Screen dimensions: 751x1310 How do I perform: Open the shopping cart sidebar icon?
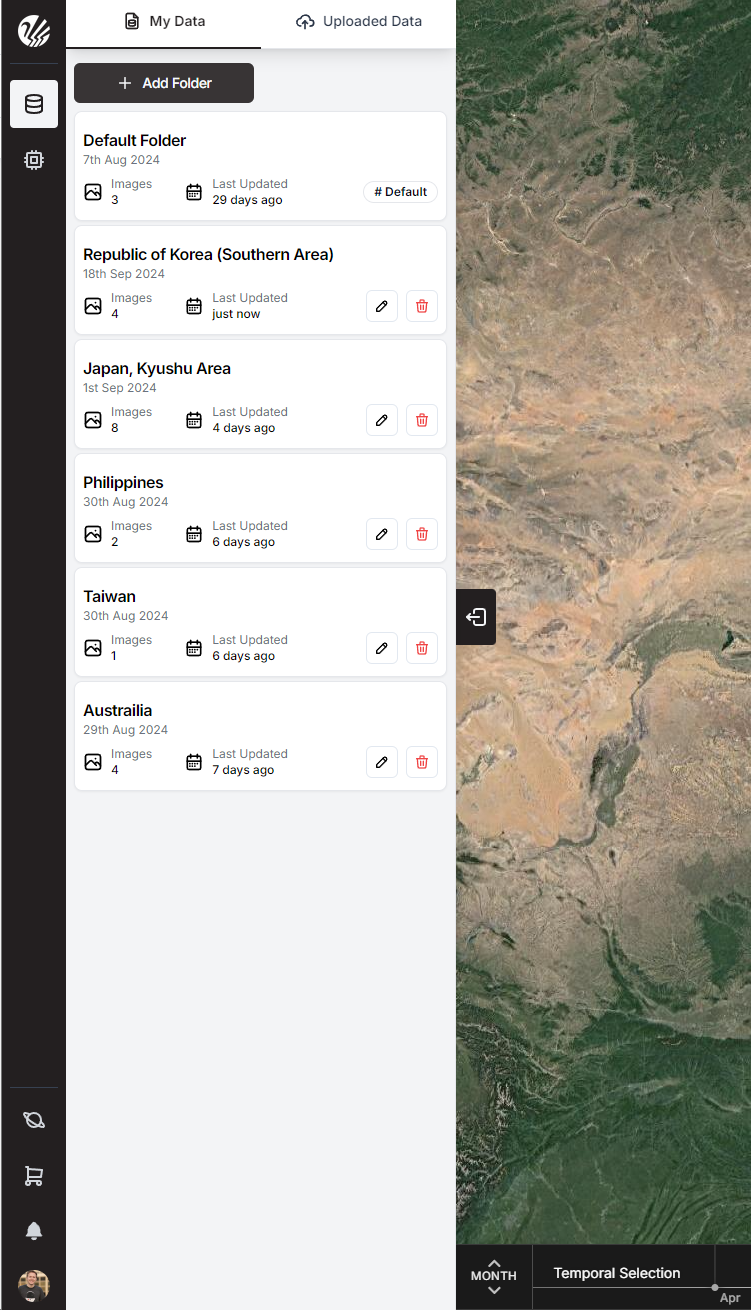[x=34, y=1176]
